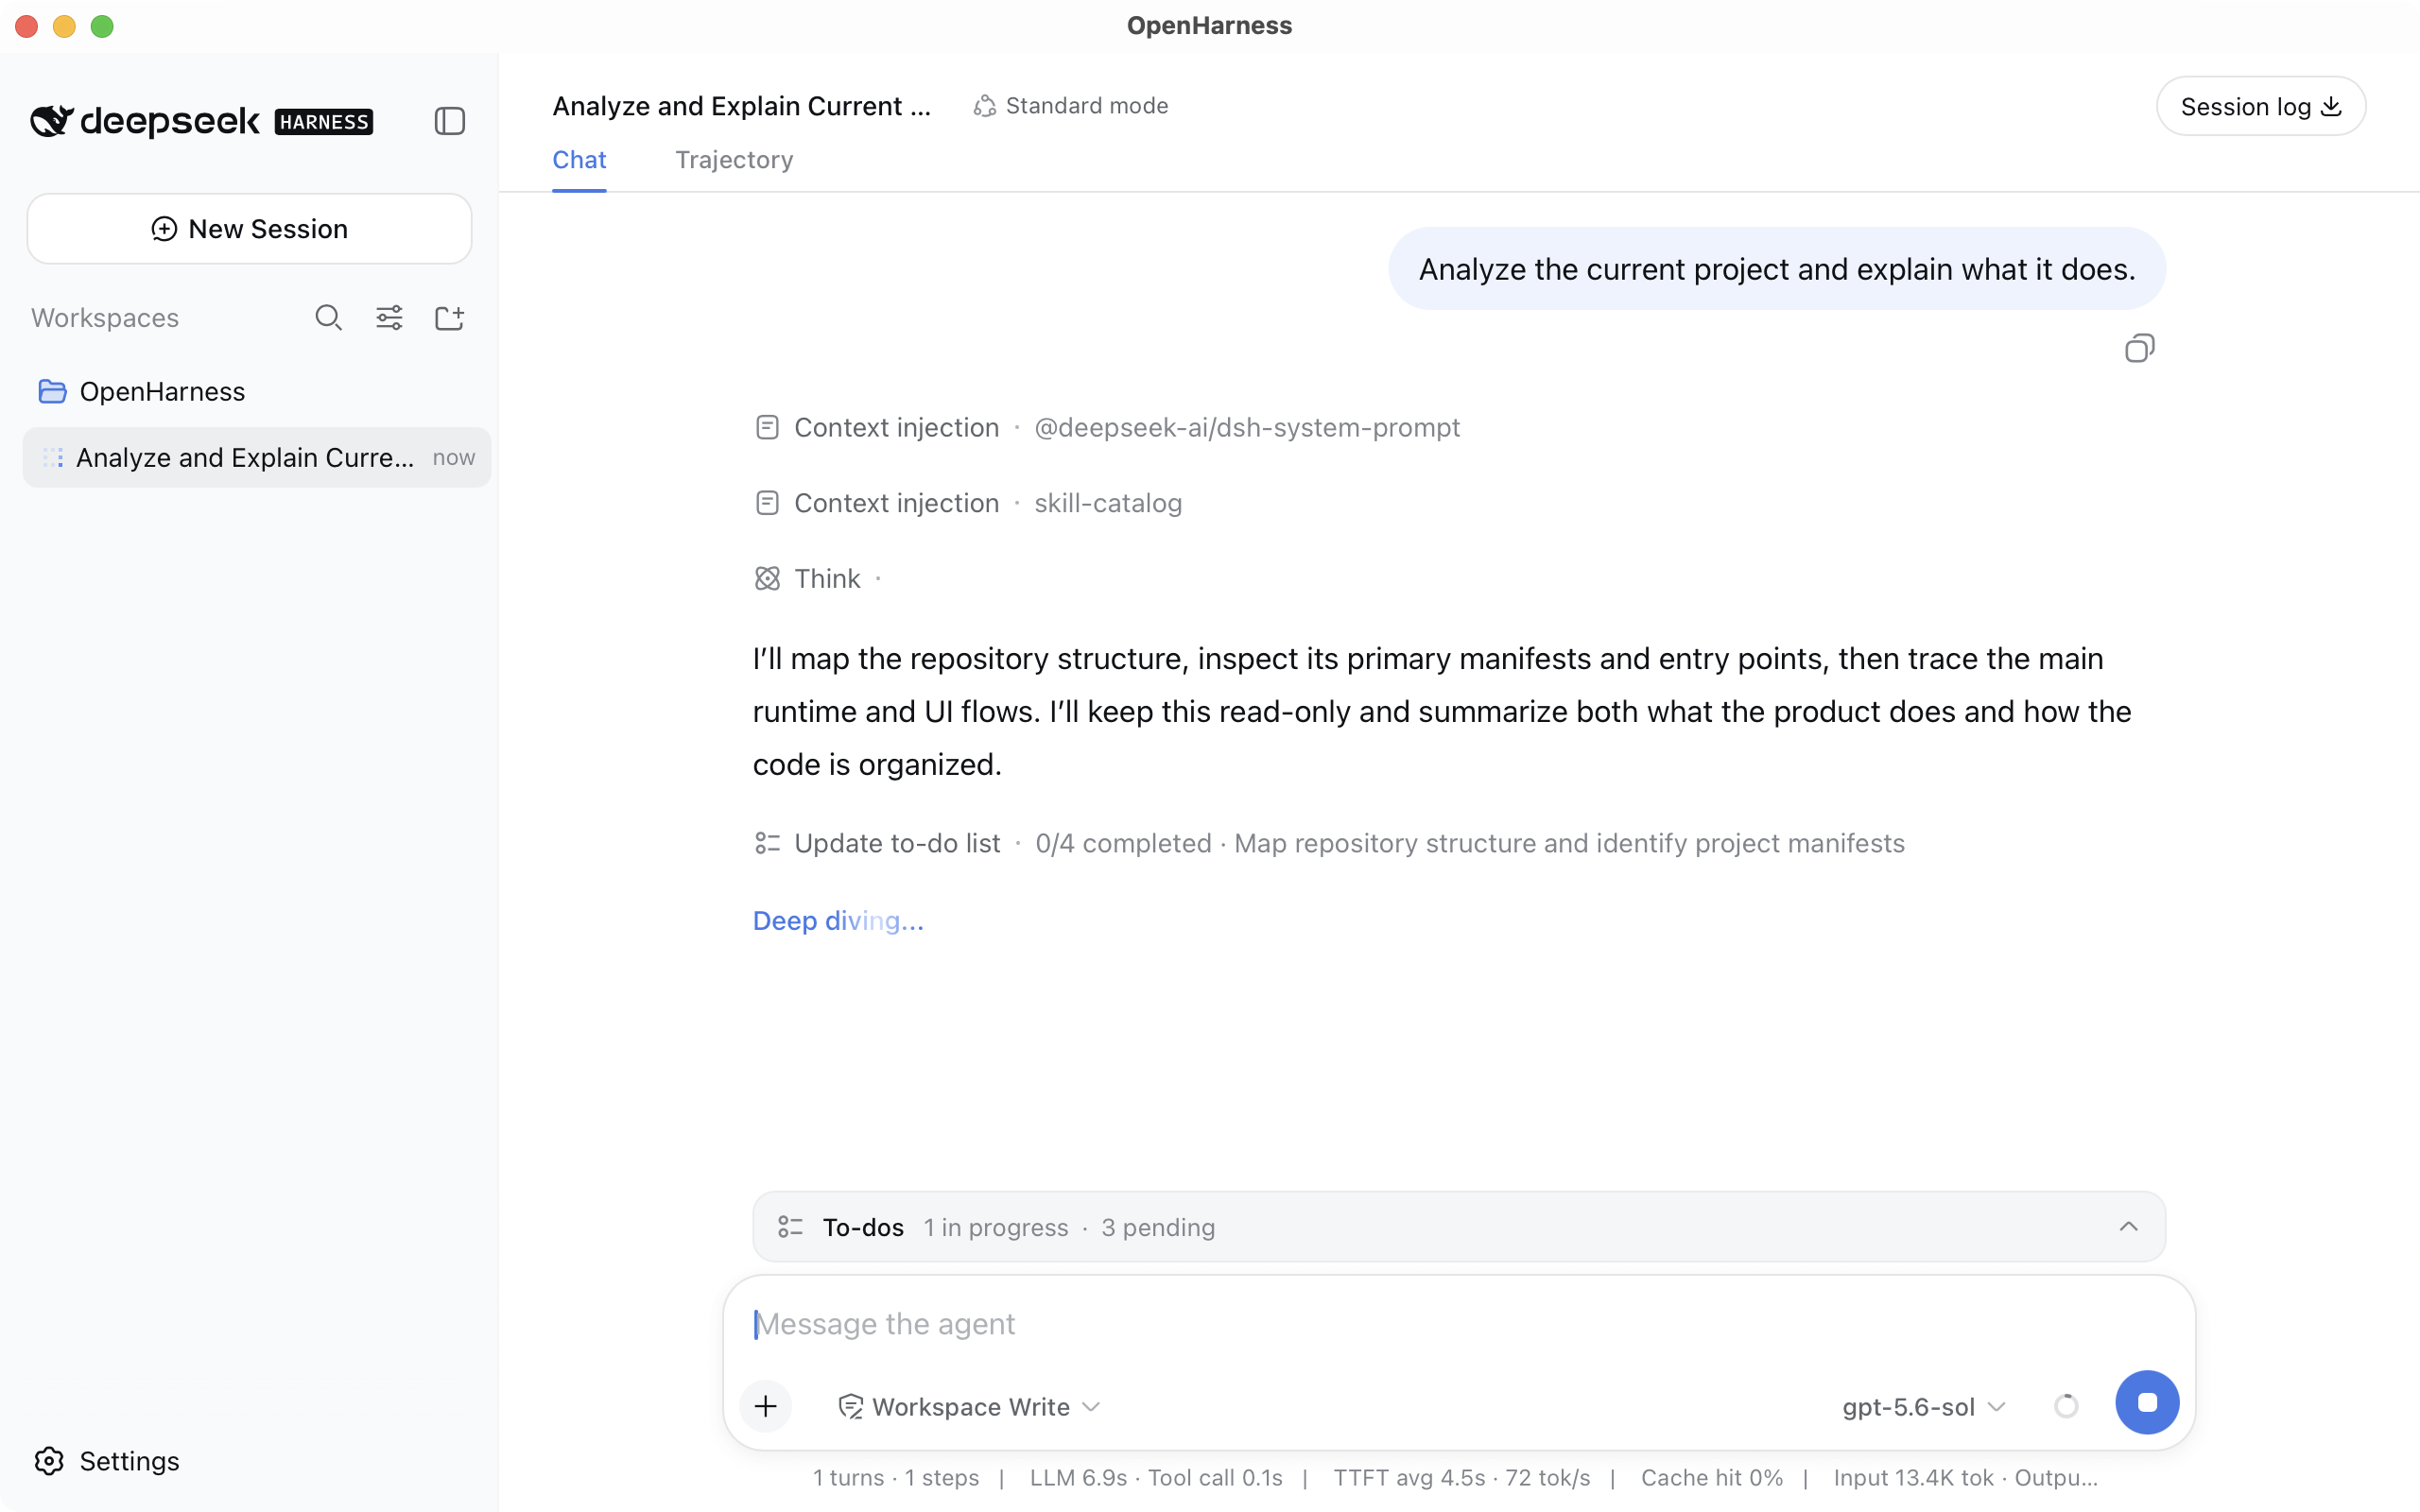The image size is (2420, 1512).
Task: Click the 'Cache hit 0%' status
Action: pos(1712,1478)
